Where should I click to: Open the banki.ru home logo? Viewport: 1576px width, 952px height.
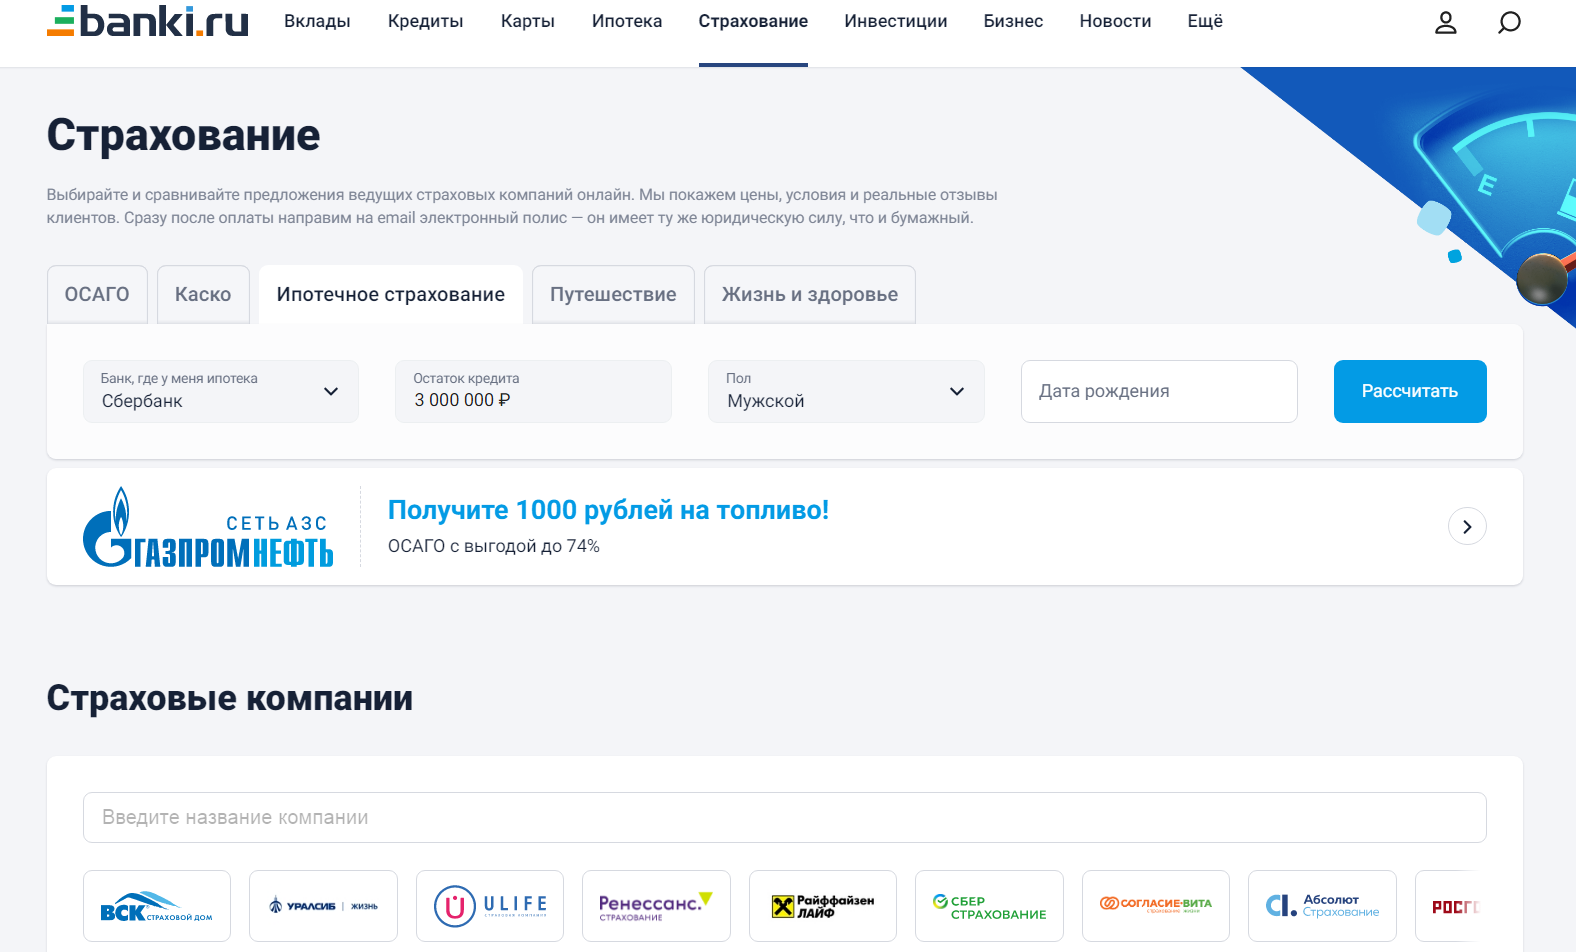(147, 21)
